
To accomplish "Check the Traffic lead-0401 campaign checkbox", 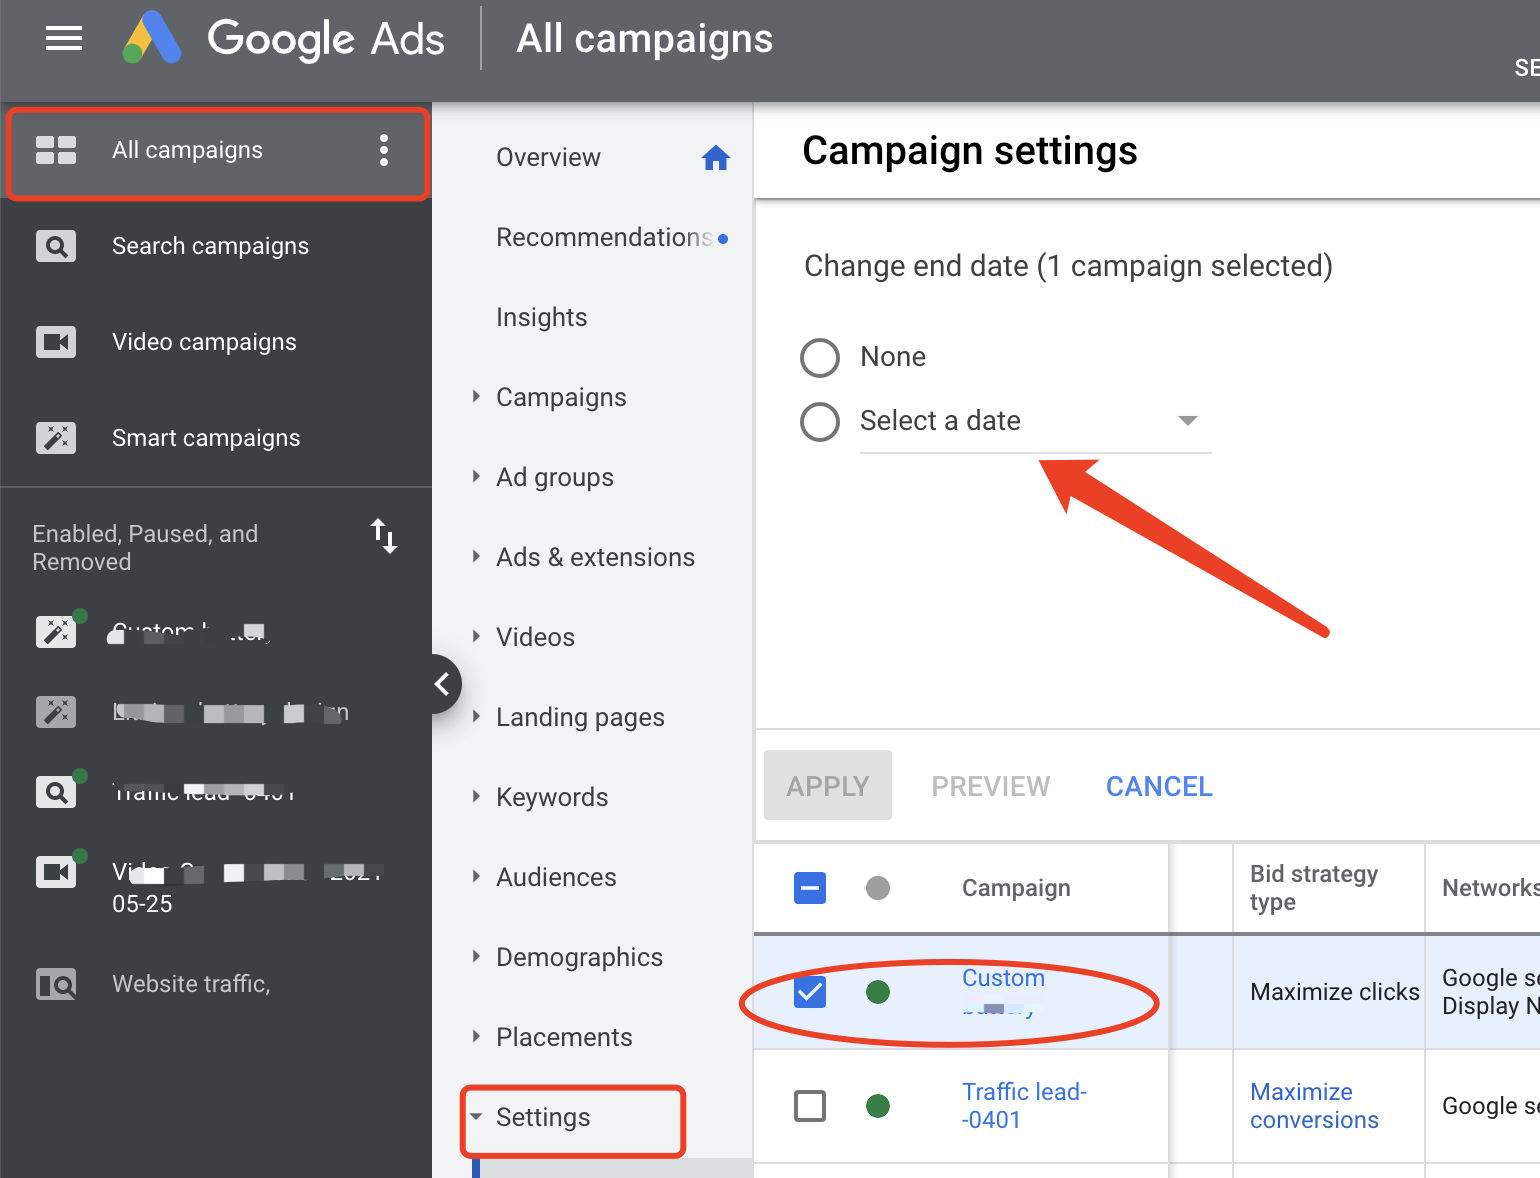I will coord(810,1106).
